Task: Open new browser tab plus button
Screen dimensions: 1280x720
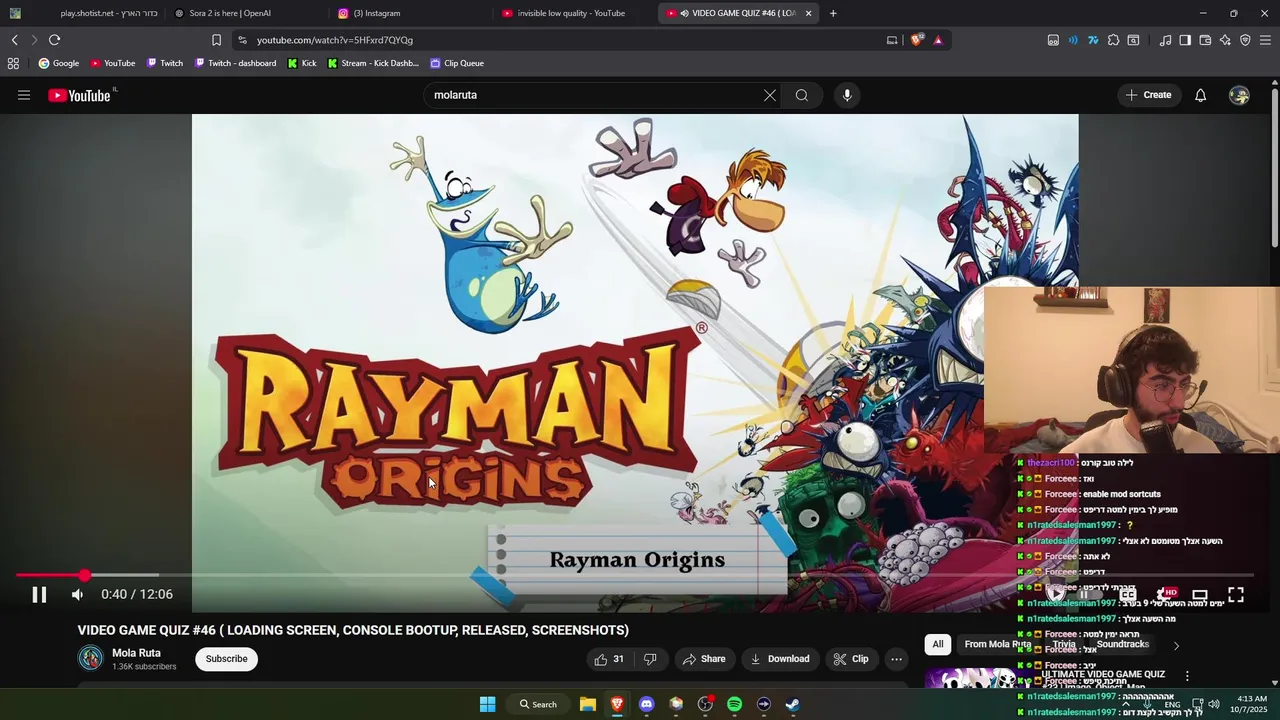Action: pos(833,13)
